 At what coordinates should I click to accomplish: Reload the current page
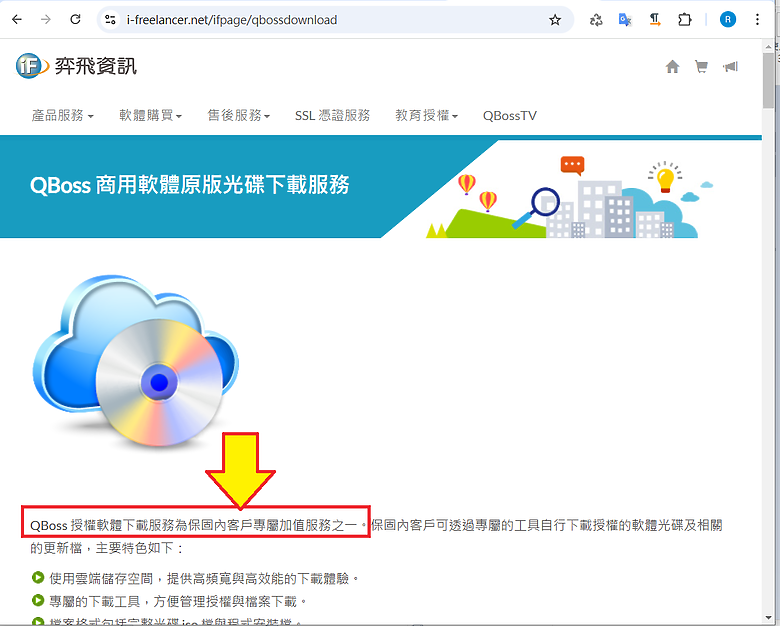75,19
